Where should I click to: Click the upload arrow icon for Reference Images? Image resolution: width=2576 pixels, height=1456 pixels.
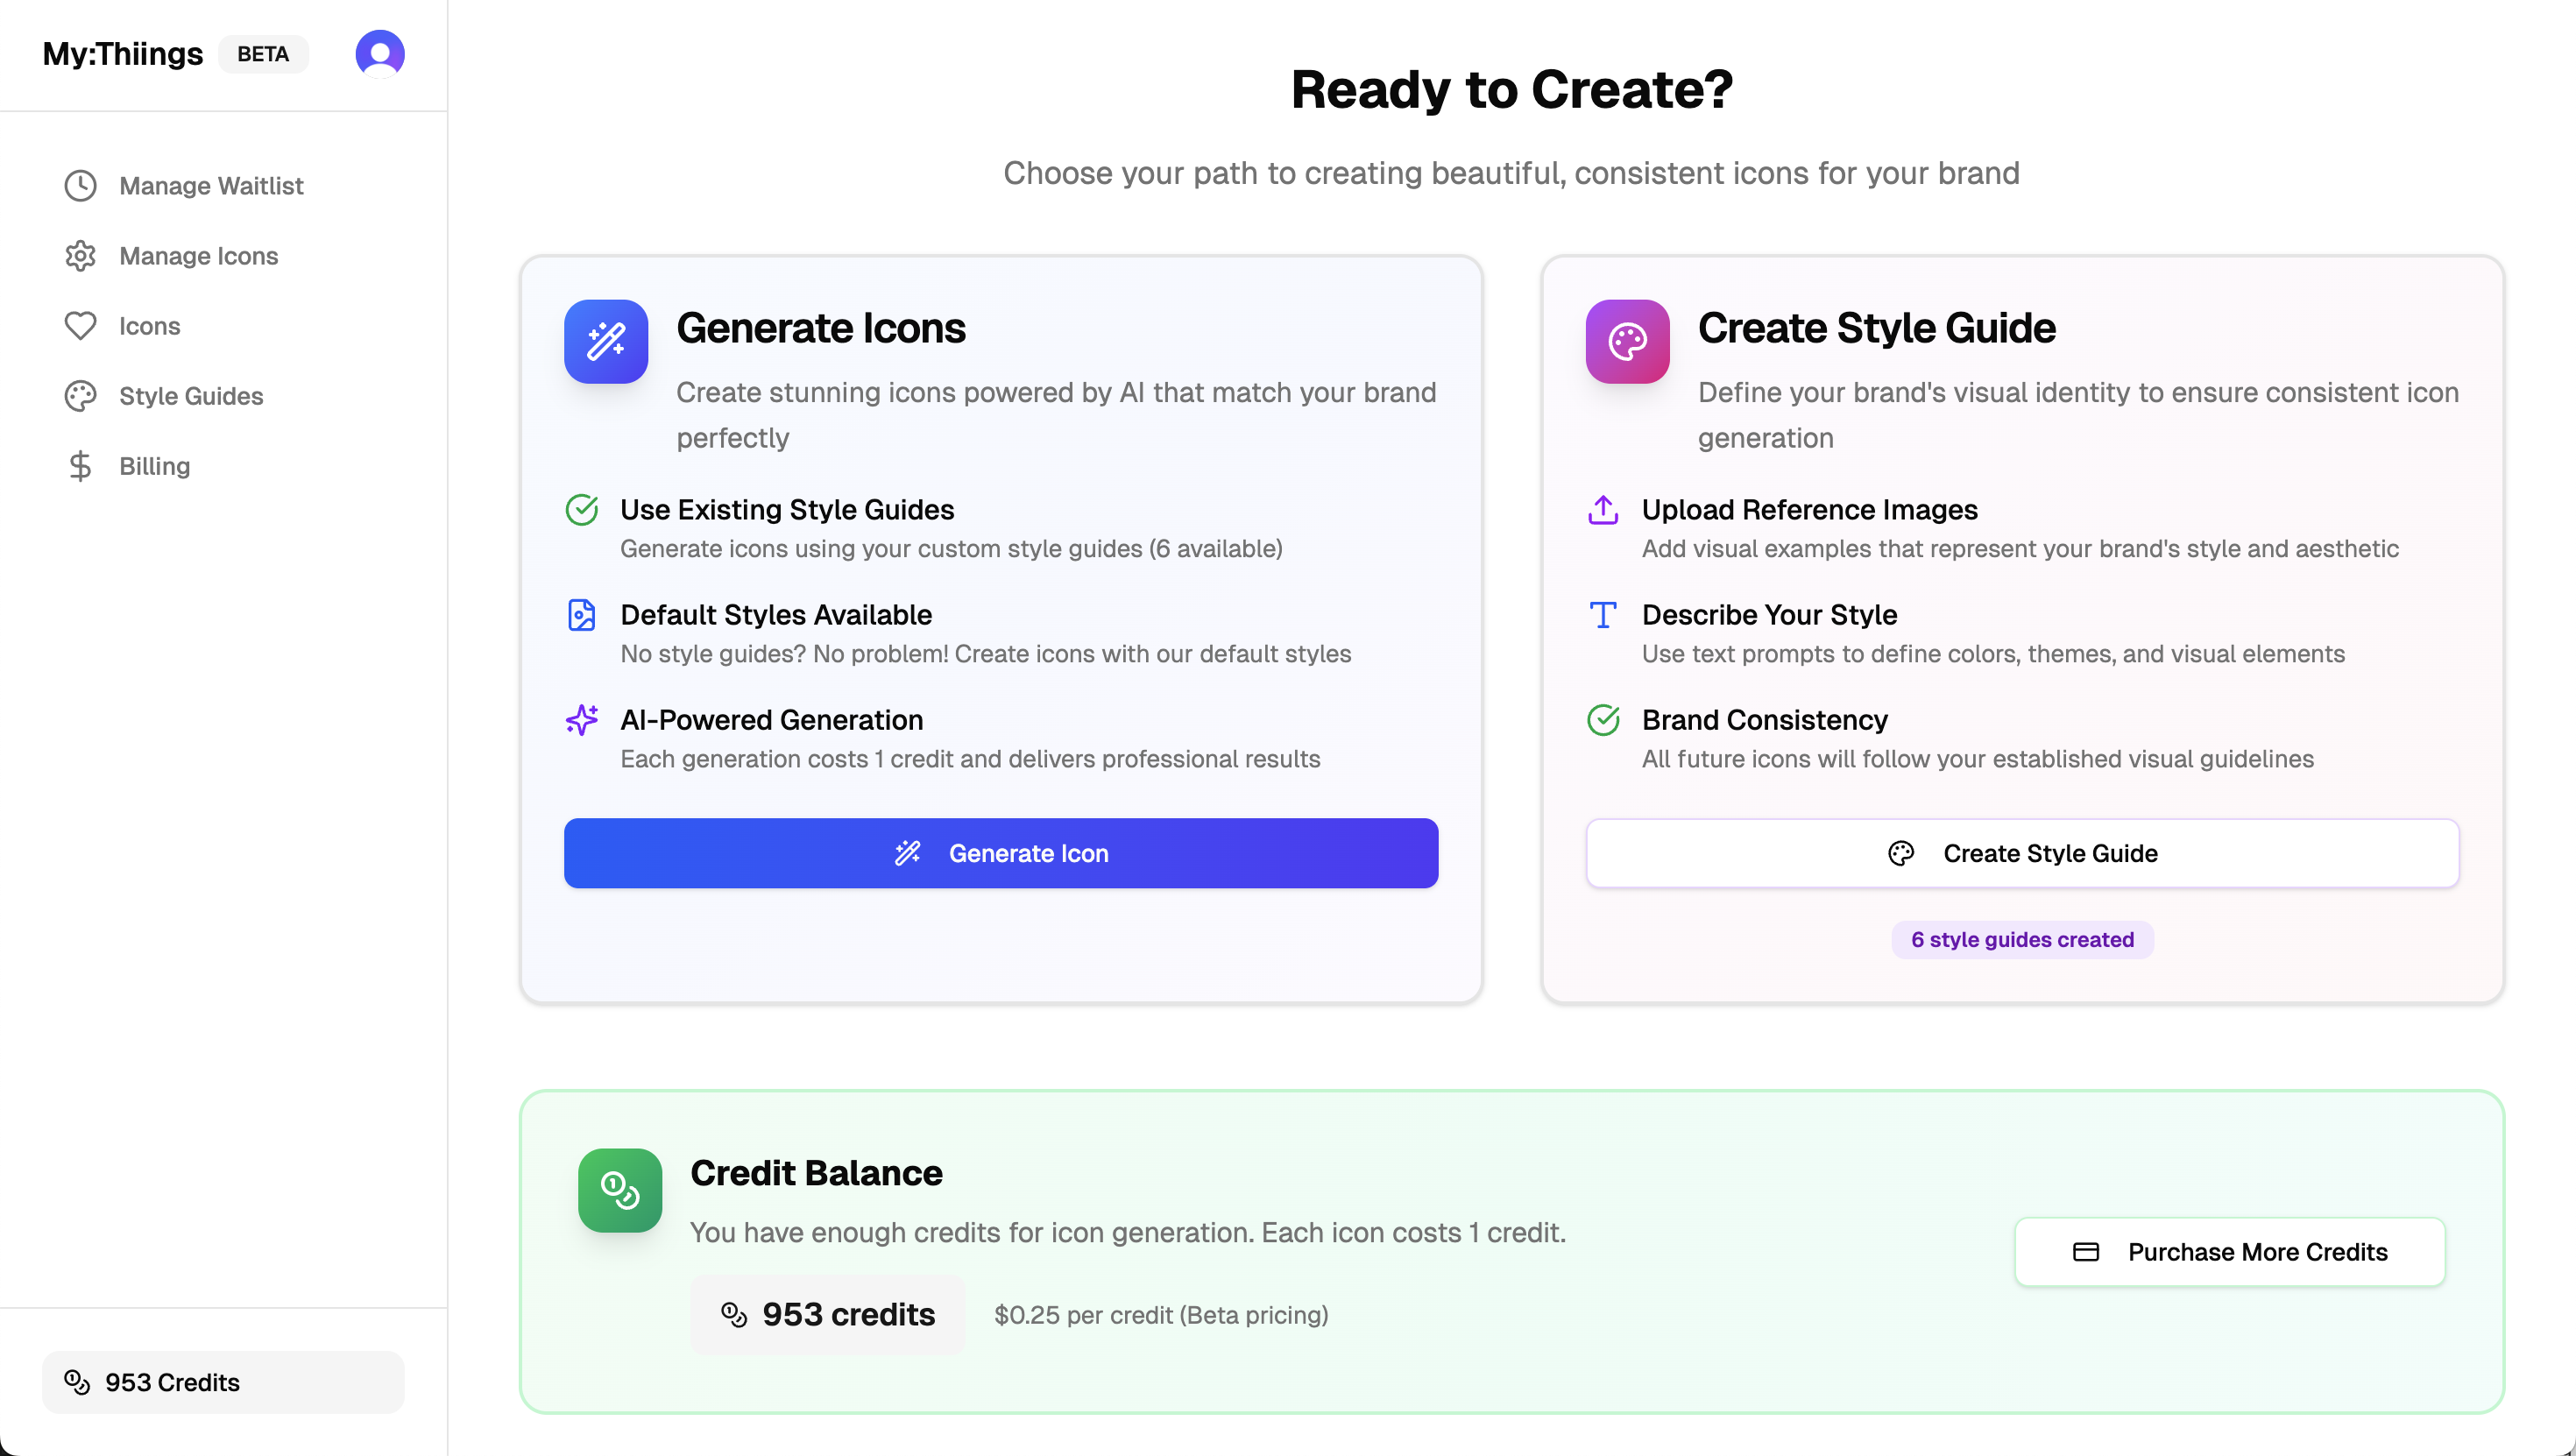click(x=1603, y=510)
